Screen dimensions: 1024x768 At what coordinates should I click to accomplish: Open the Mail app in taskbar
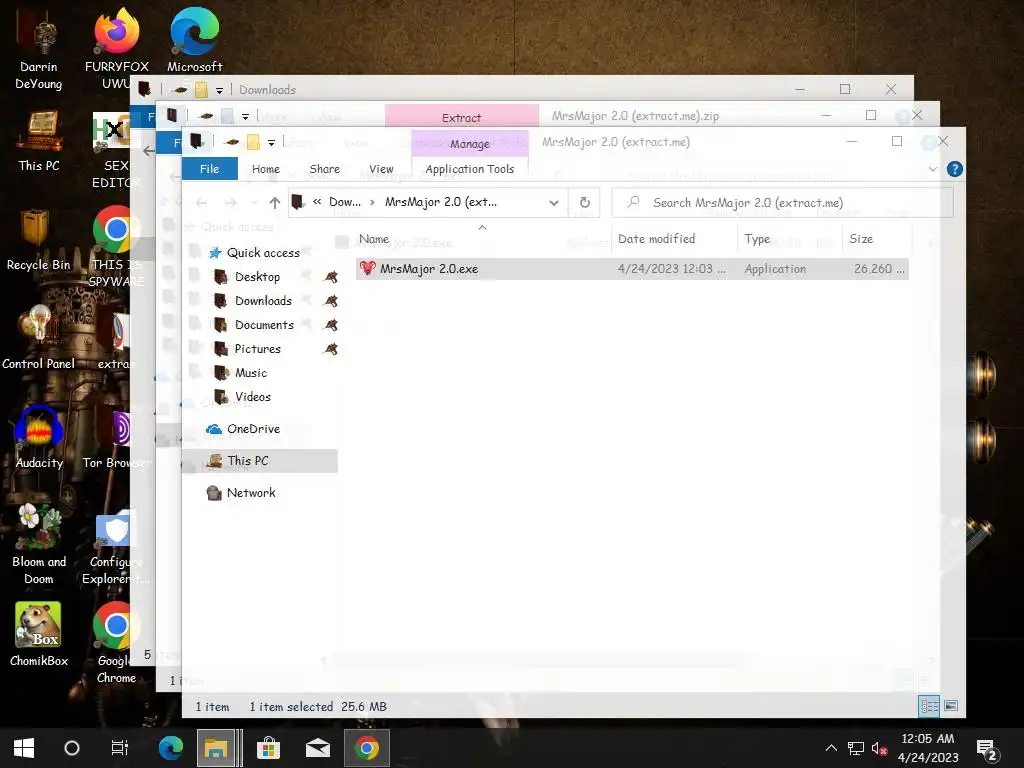click(318, 748)
